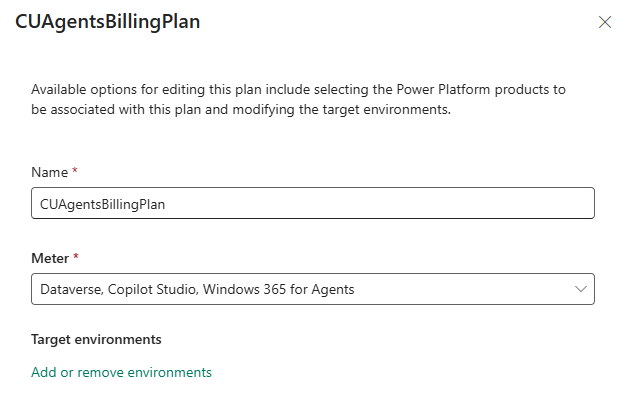
Task: Click the Meter field label
Action: 50,258
